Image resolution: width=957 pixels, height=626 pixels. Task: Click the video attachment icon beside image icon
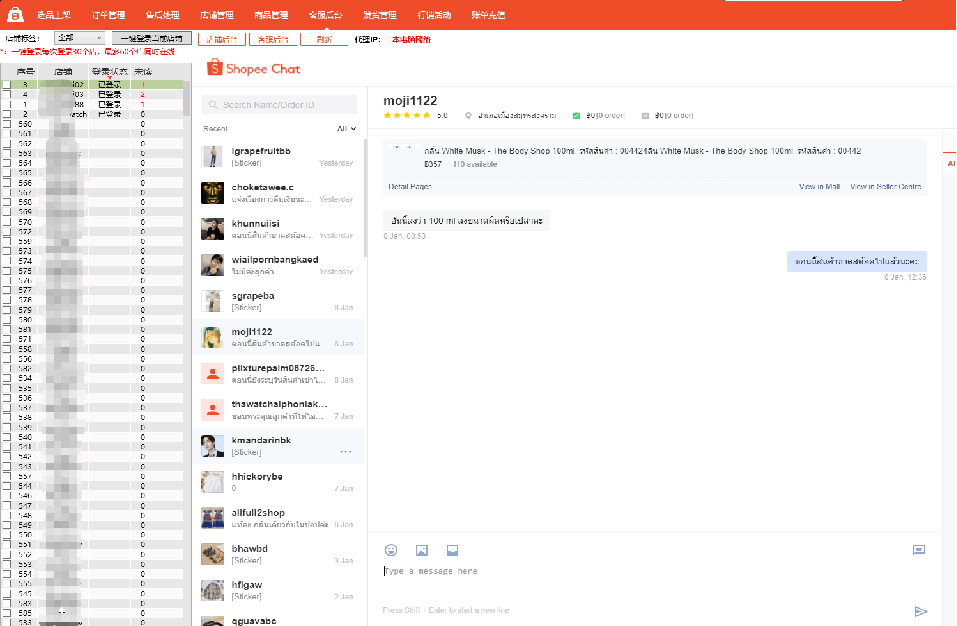(x=452, y=550)
